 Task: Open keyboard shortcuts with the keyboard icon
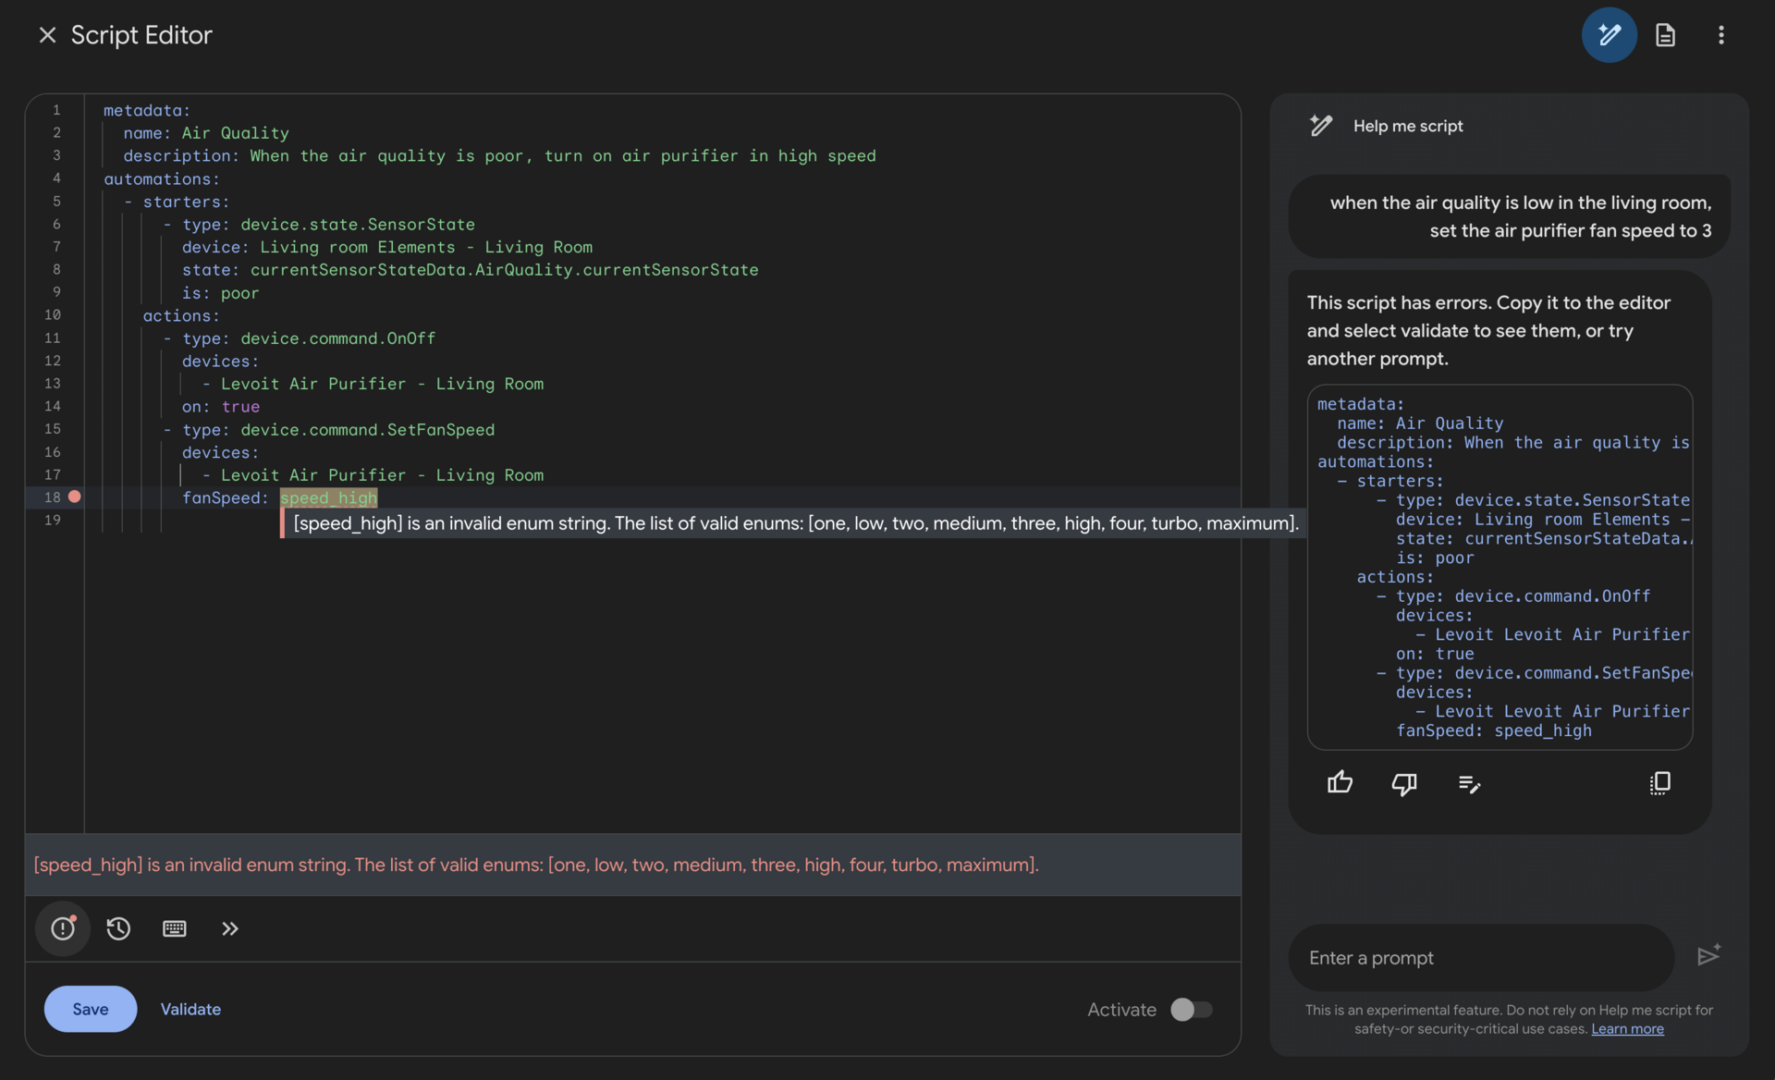[174, 928]
